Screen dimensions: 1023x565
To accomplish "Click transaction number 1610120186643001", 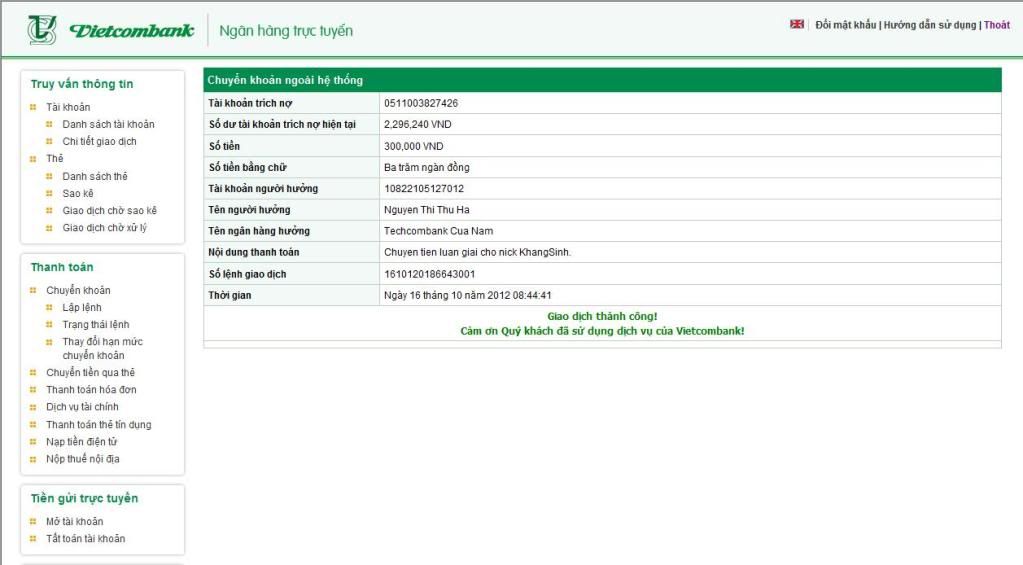I will point(429,274).
